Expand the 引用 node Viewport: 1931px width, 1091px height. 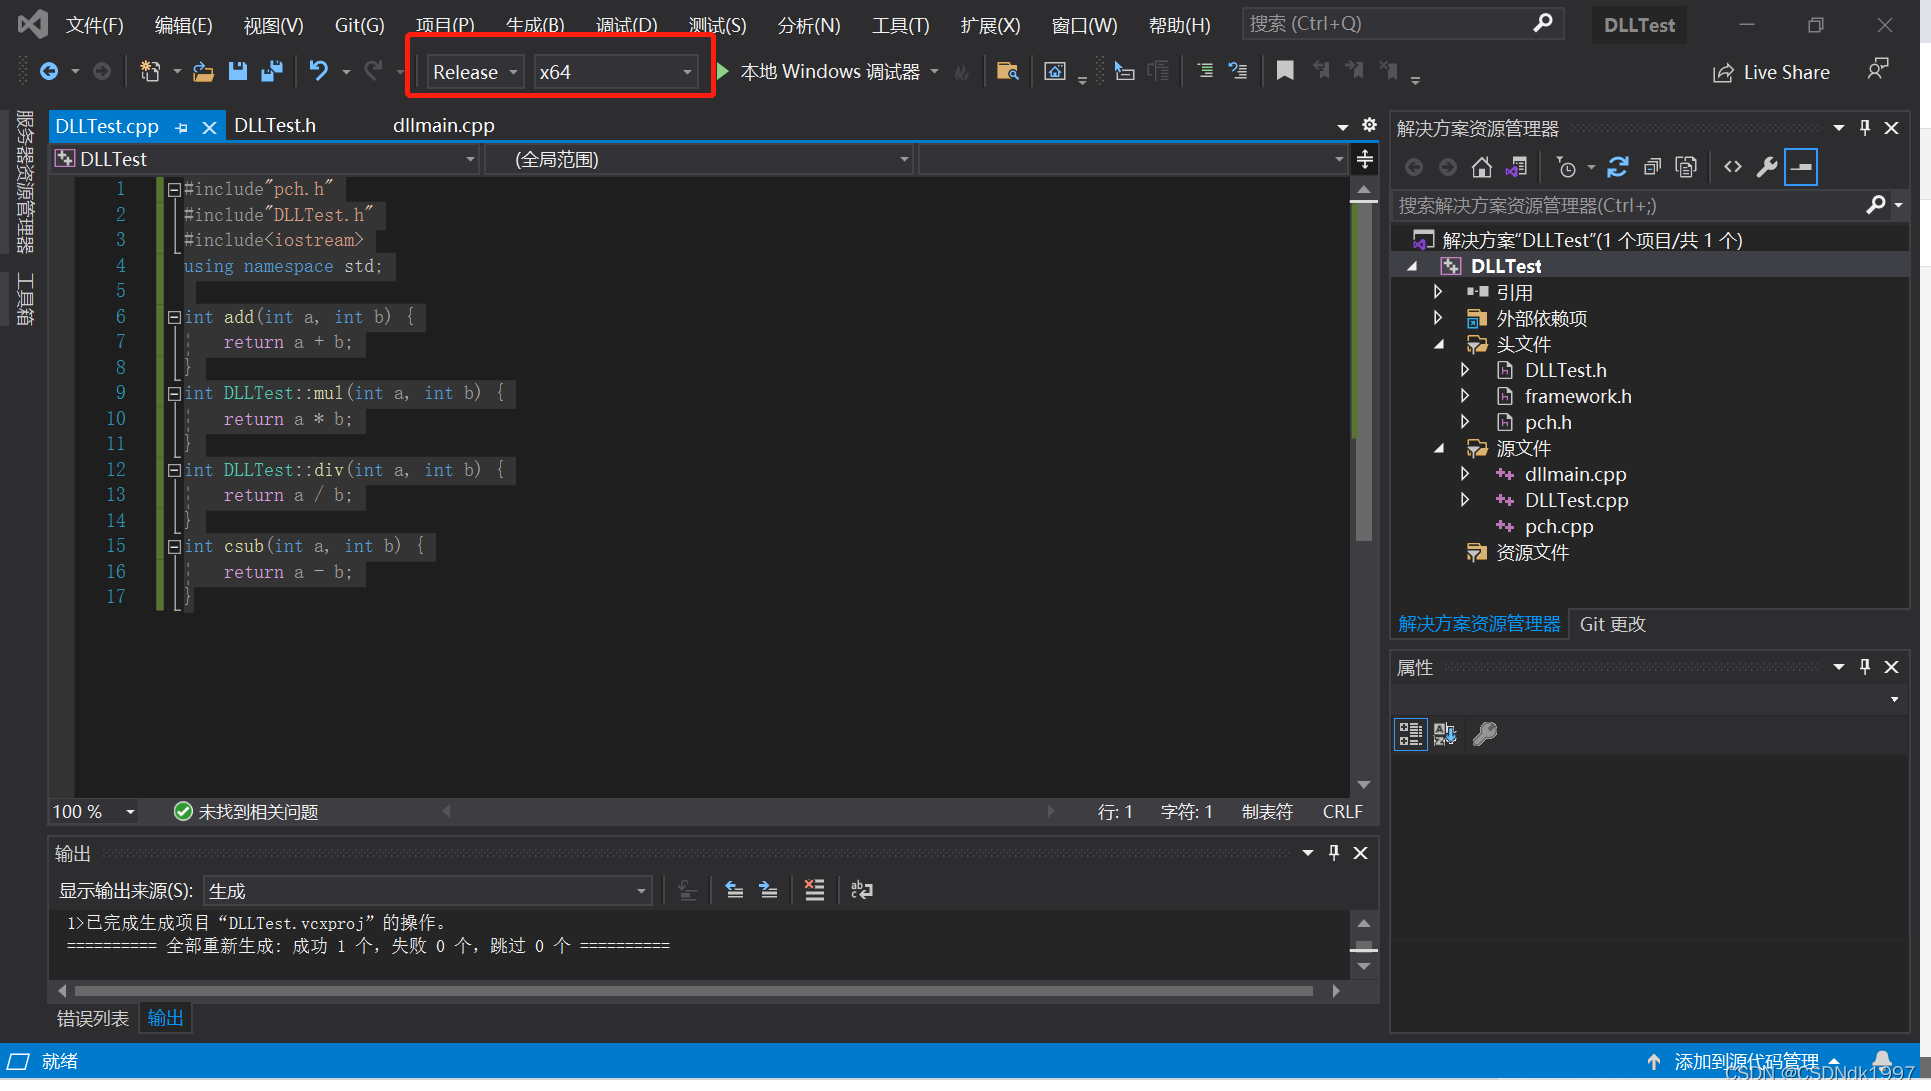click(1439, 292)
